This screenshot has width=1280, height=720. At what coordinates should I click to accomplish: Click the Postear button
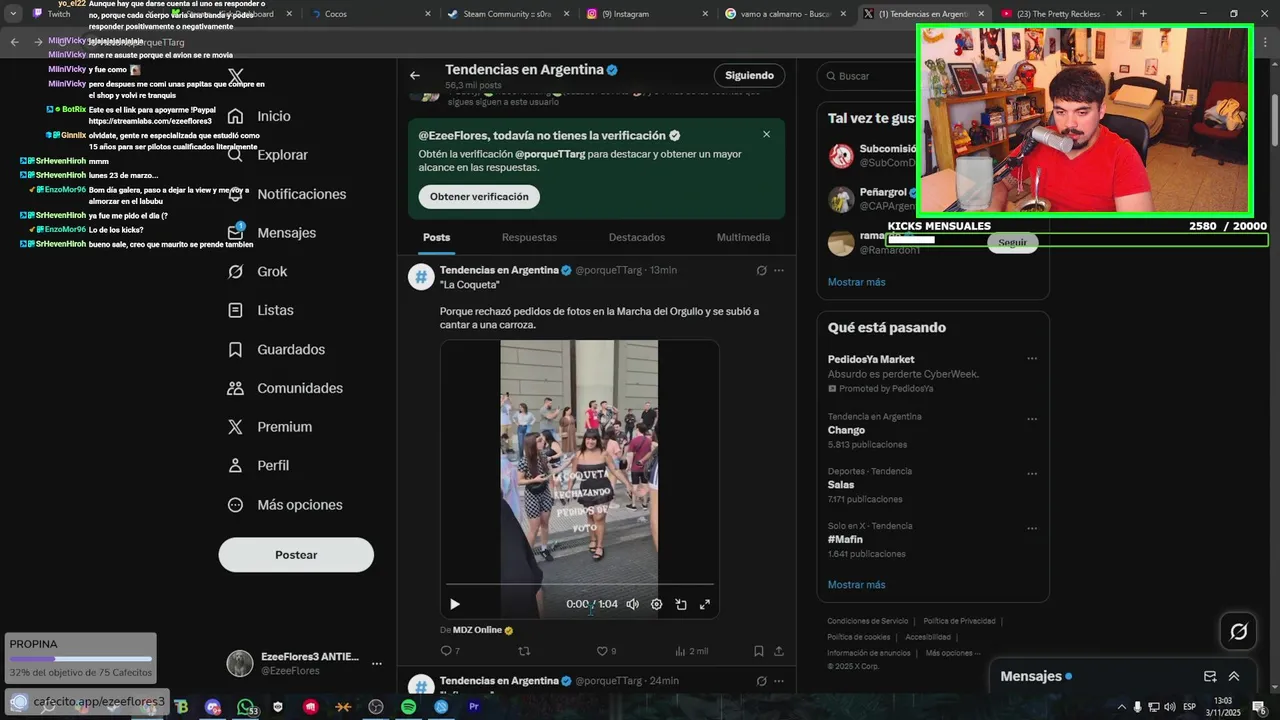point(296,555)
